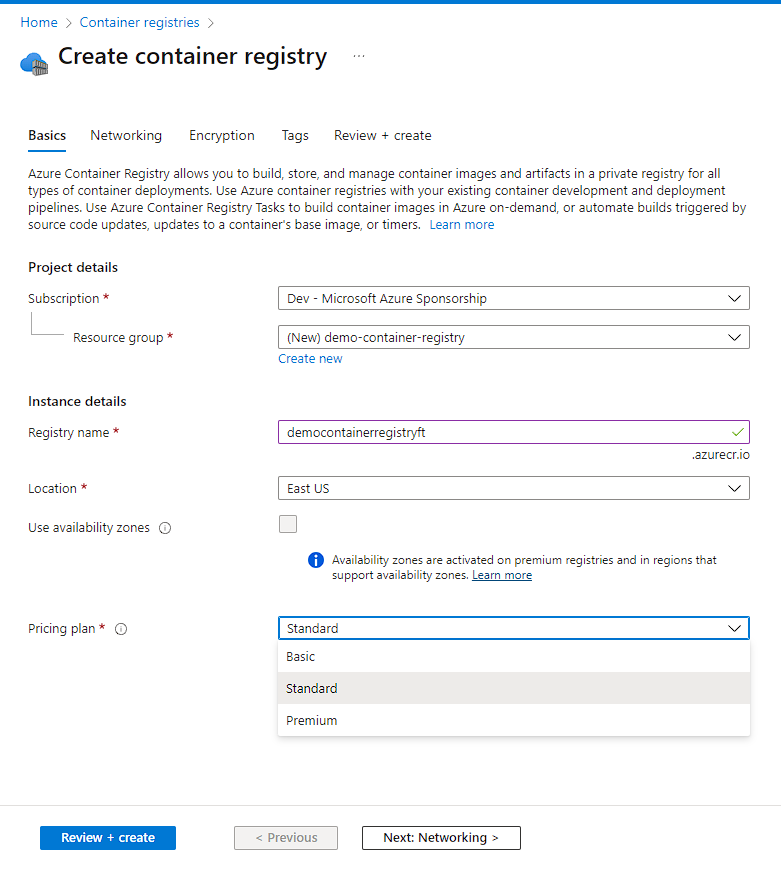The height and width of the screenshot is (871, 781).
Task: Open the Encryption tab
Action: tap(222, 135)
